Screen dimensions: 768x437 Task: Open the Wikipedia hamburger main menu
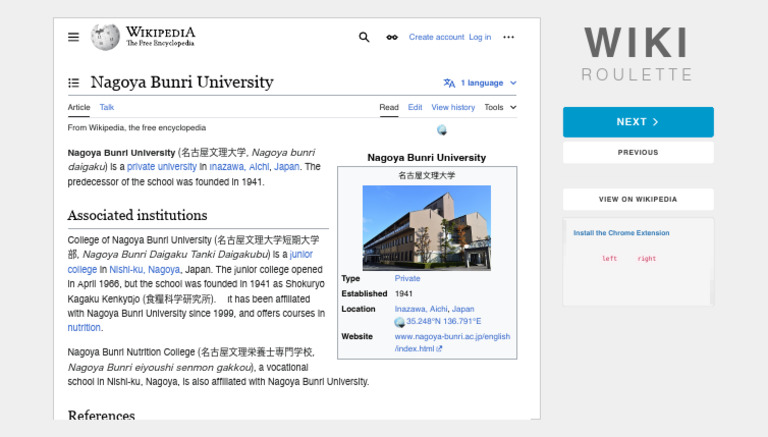[73, 37]
